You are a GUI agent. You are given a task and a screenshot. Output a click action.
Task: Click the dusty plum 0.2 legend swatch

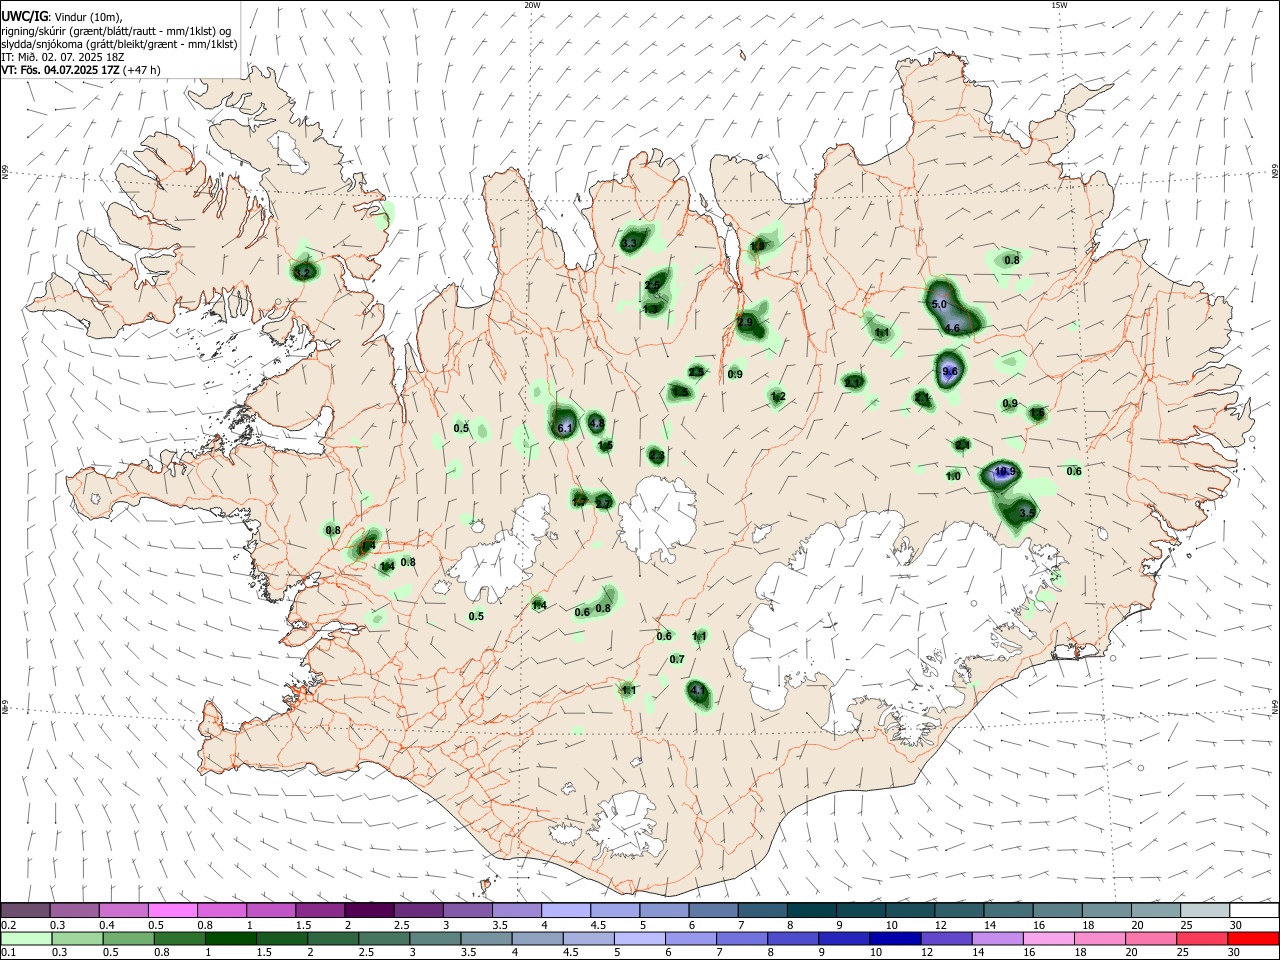[x=25, y=911]
